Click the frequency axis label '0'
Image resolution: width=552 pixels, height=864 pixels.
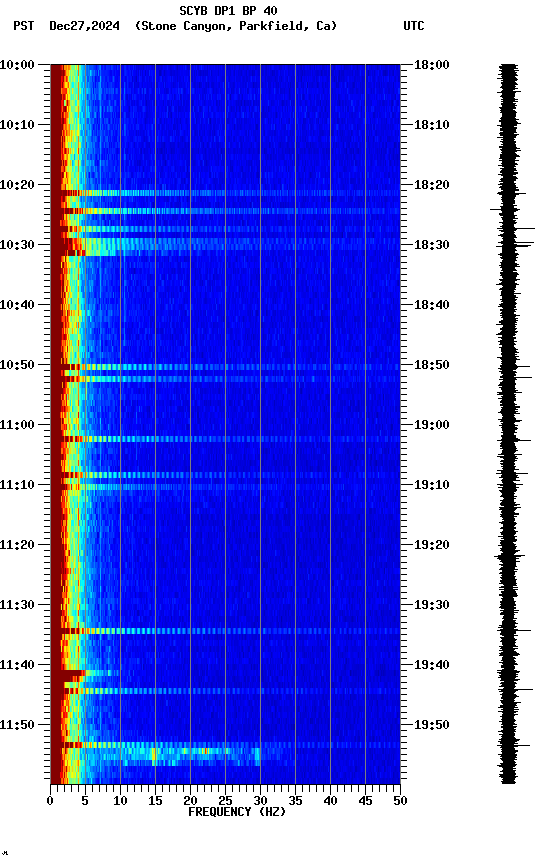pyautogui.click(x=50, y=801)
